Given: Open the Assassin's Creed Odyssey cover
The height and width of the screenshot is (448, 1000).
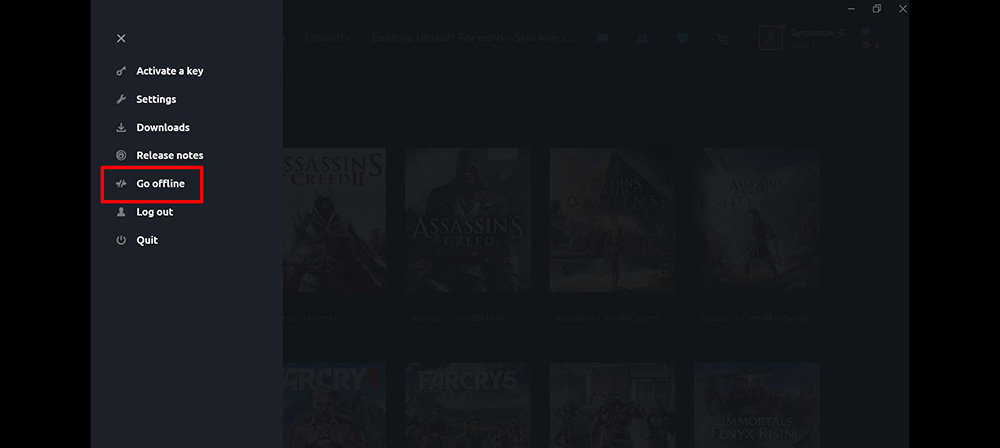Looking at the screenshot, I should [757, 220].
